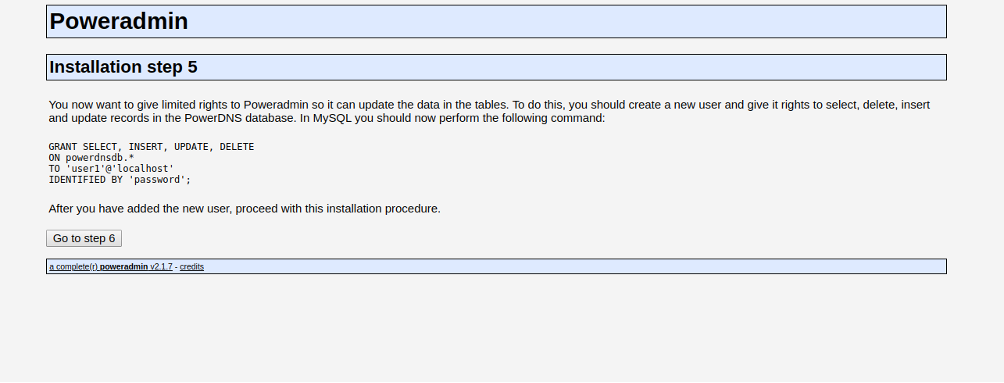This screenshot has height=383, width=1004.
Task: Click the 'After you have added the new user' sentence
Action: point(245,209)
